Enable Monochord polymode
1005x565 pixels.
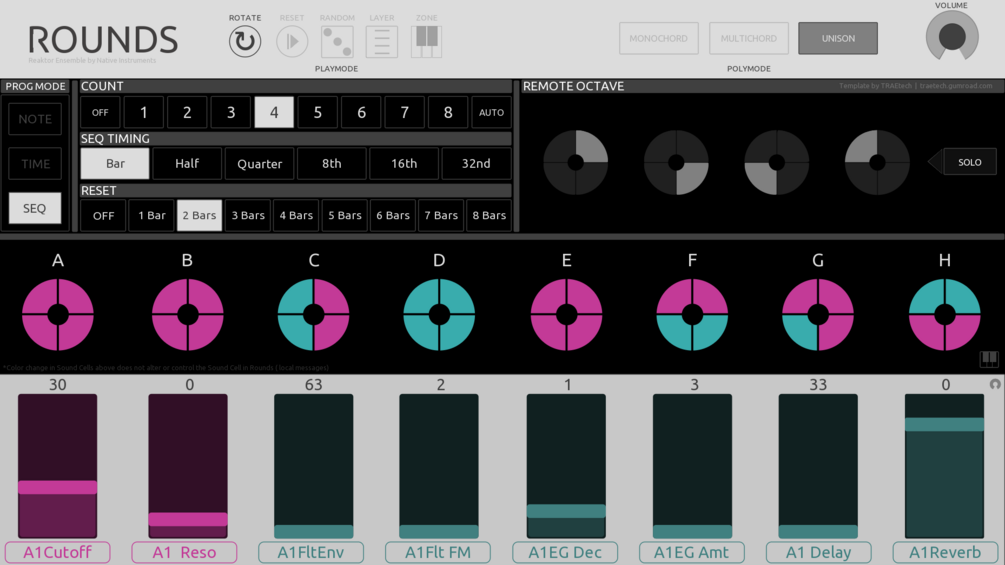pos(658,38)
